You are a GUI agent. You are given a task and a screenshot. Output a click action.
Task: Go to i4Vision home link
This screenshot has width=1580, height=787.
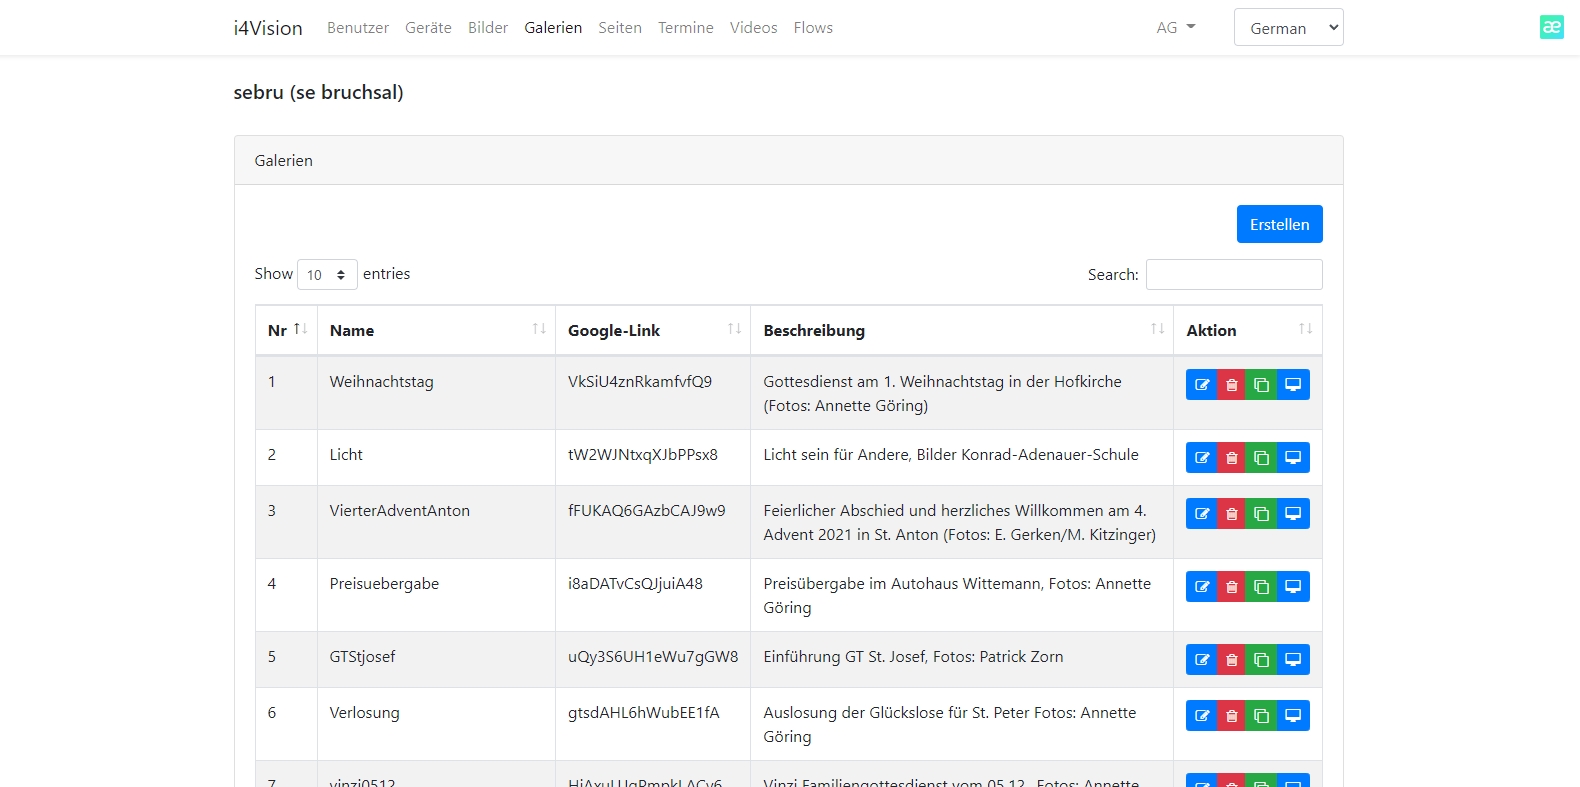pyautogui.click(x=268, y=28)
